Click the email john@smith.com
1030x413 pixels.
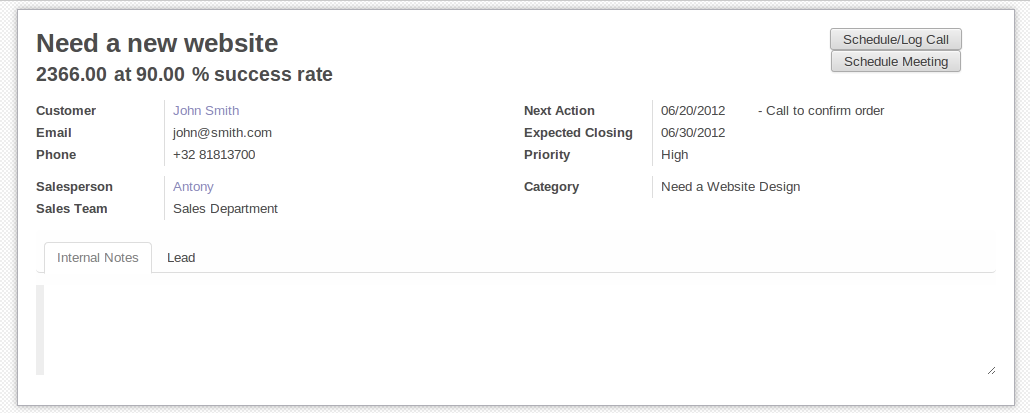[x=222, y=133]
